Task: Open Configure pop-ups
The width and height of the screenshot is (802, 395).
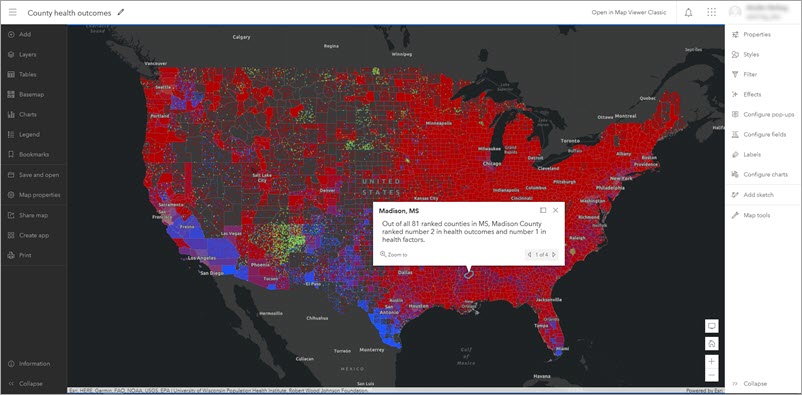Action: 763,114
